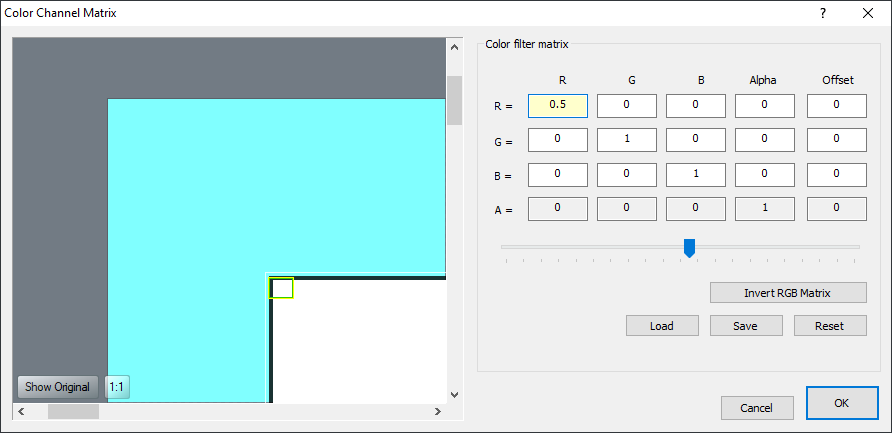Confirm changes with the OK button
Screen dimensions: 892x433
[841, 403]
